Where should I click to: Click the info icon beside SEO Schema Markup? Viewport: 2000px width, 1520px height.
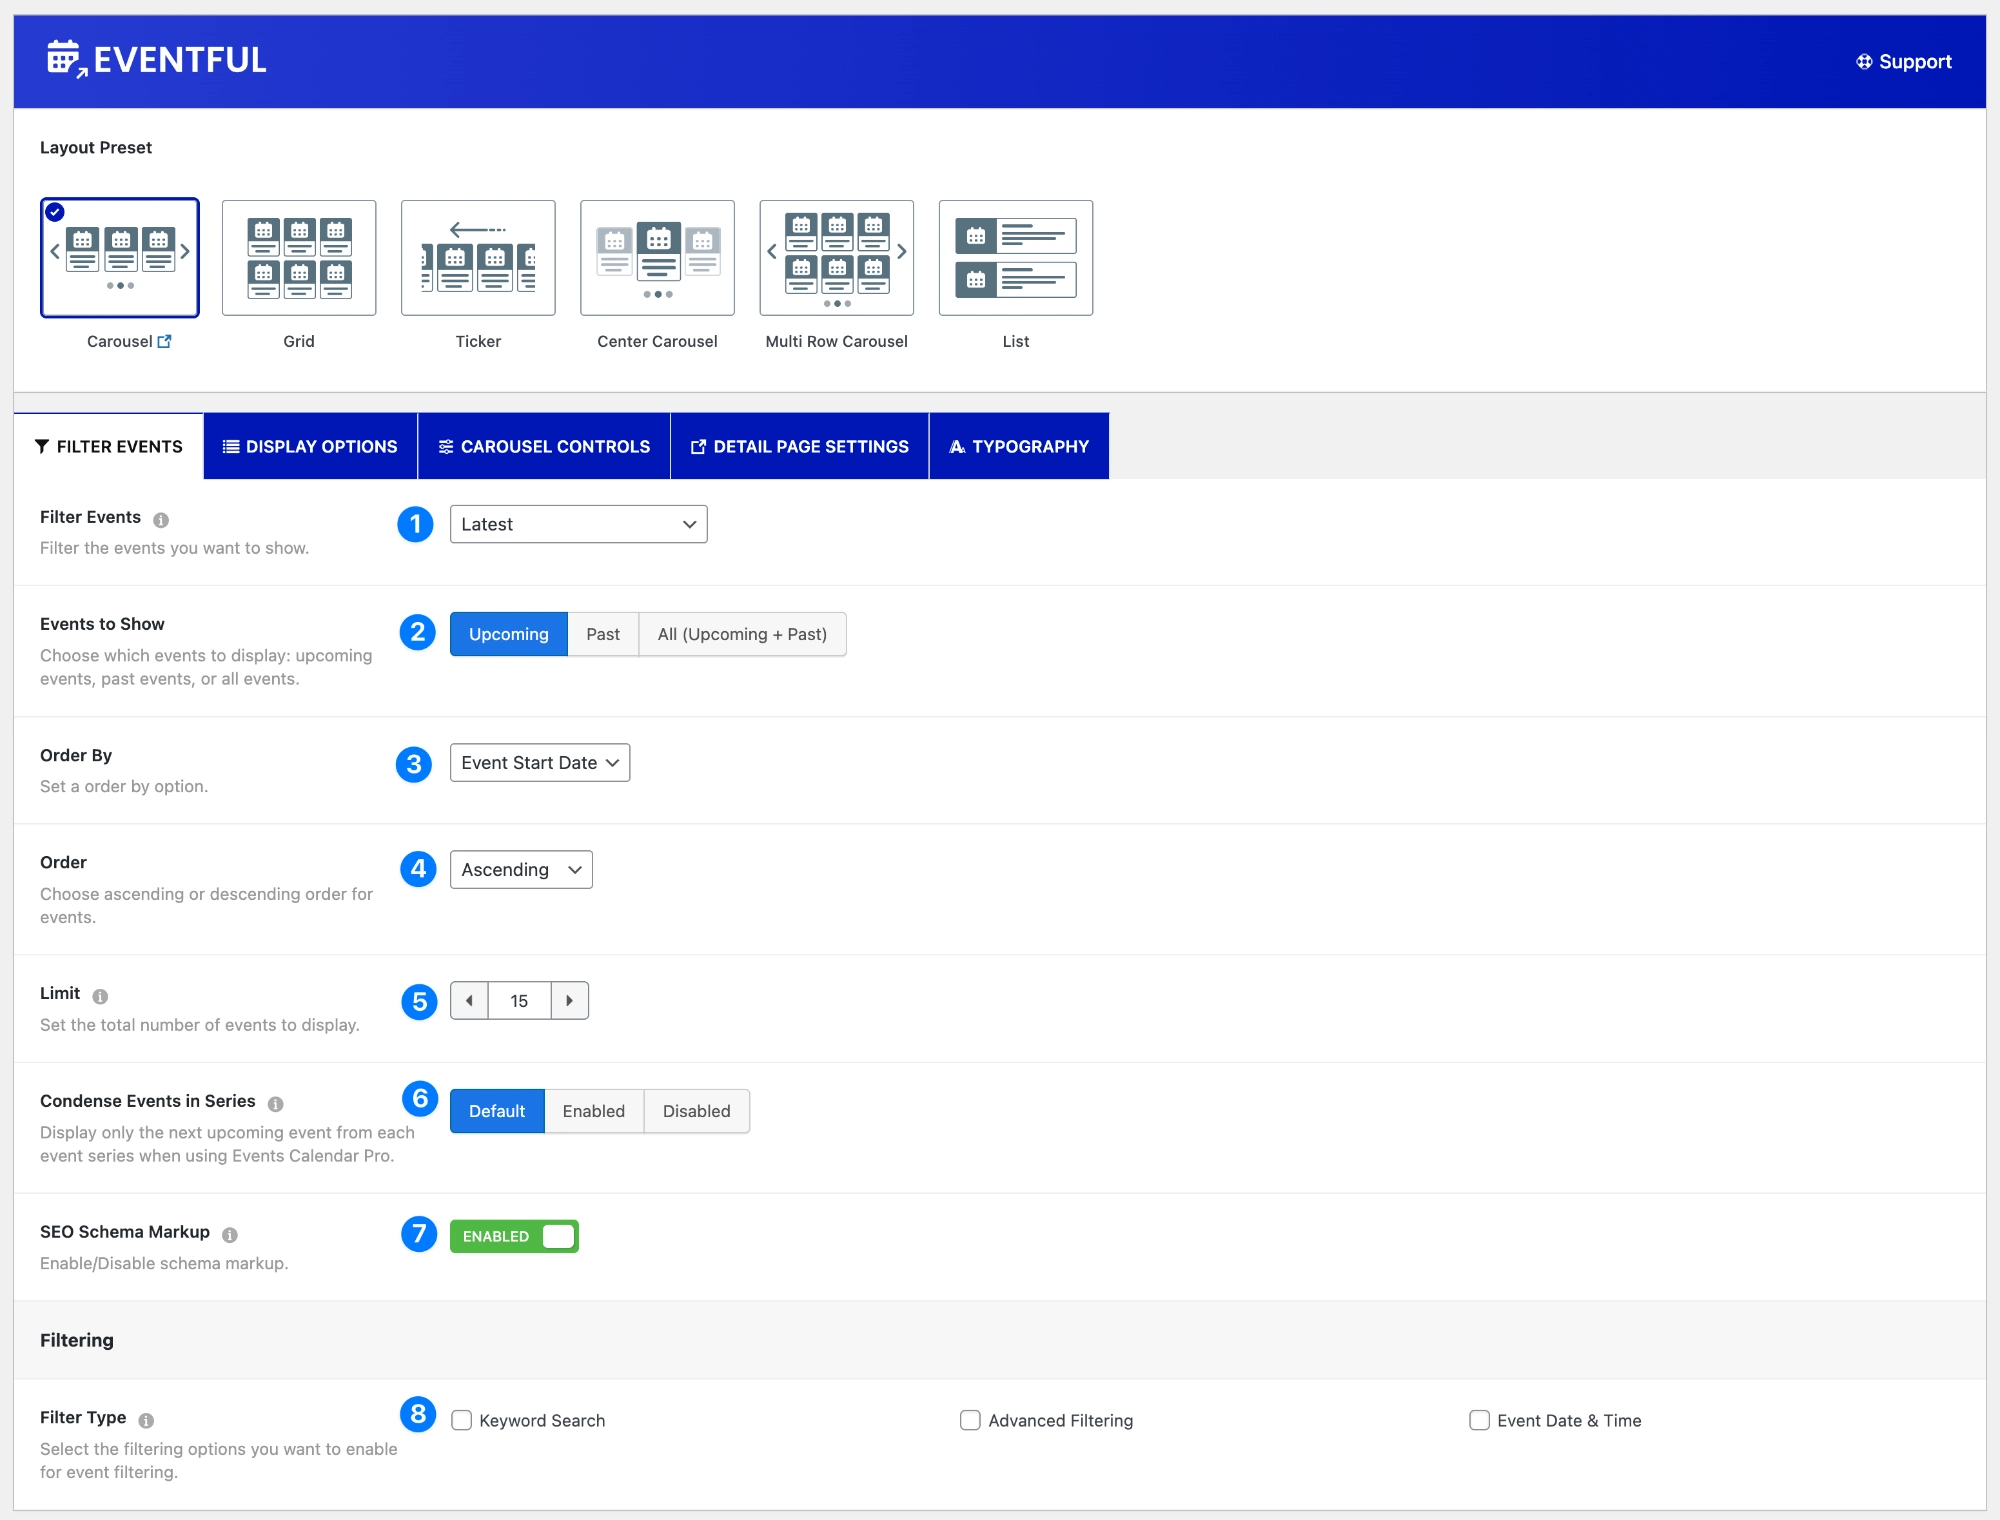[230, 1234]
